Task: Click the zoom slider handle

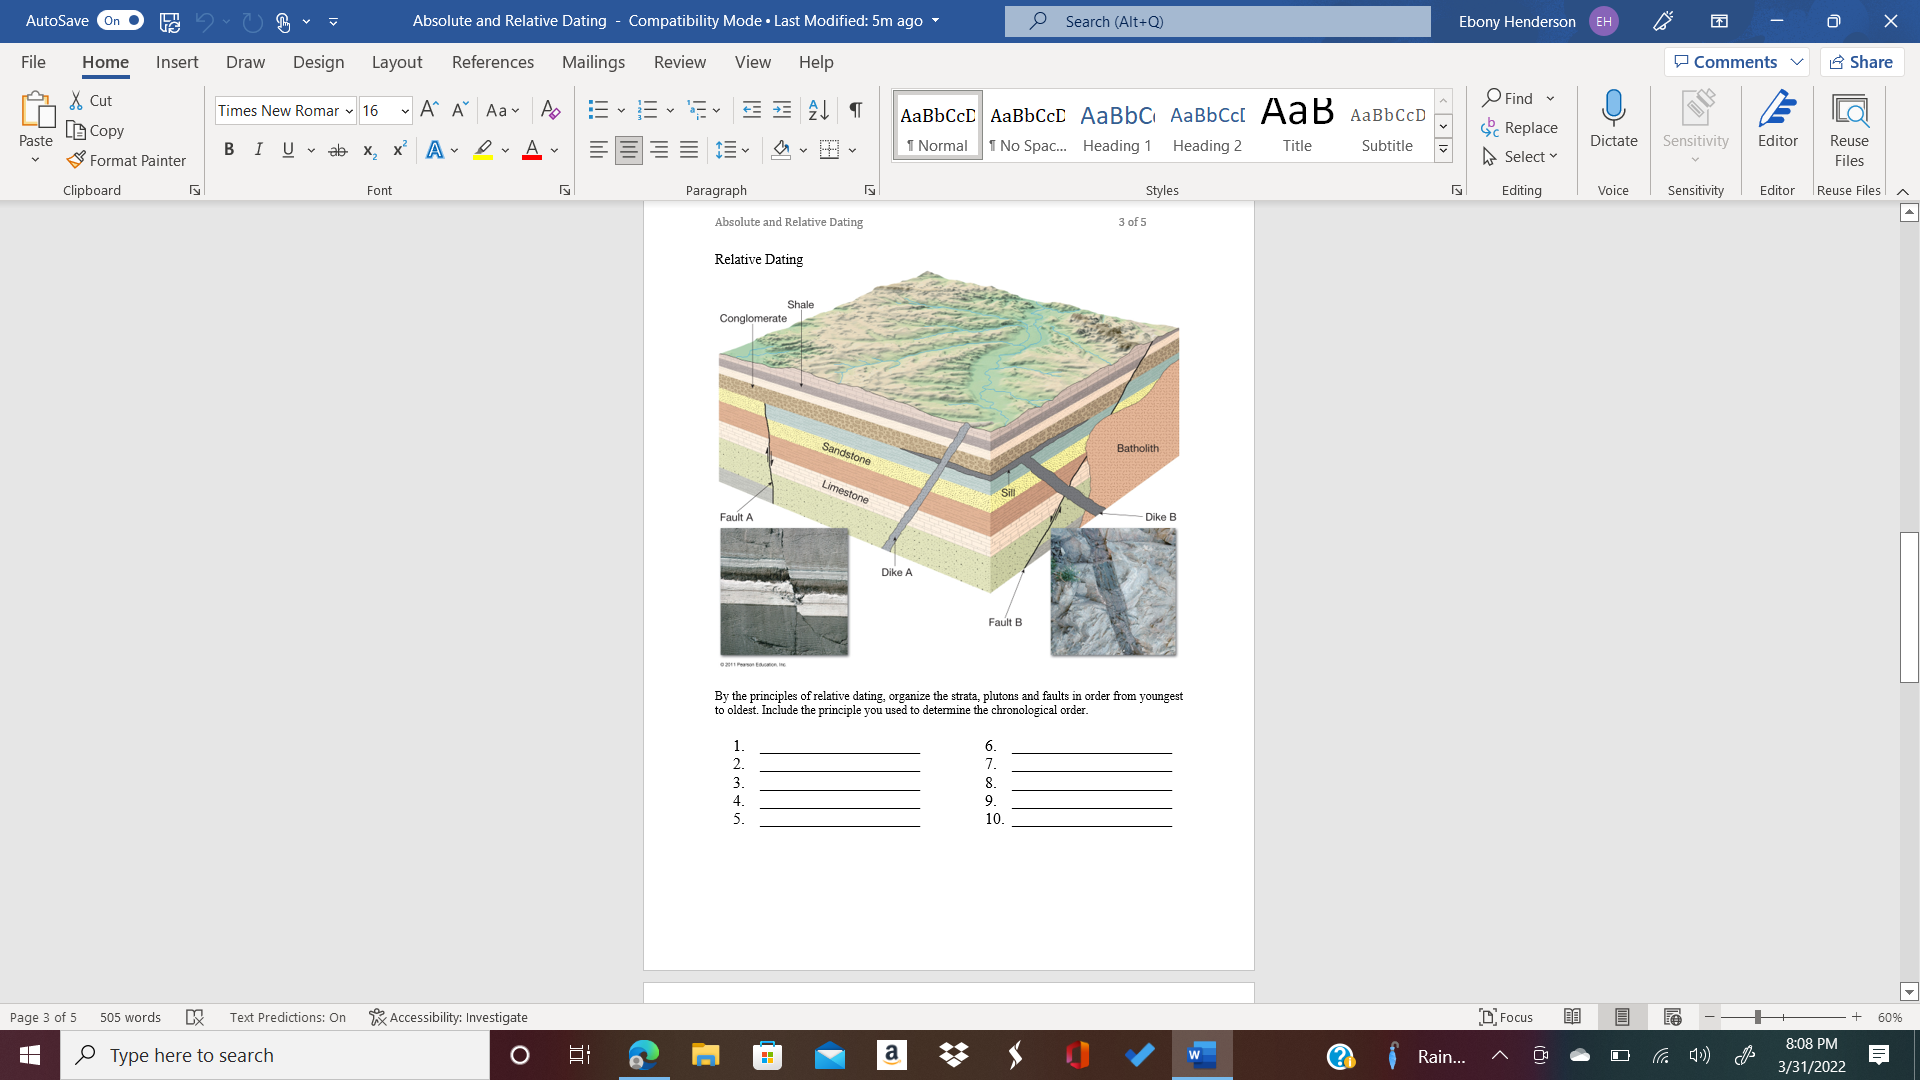Action: 1757,1017
